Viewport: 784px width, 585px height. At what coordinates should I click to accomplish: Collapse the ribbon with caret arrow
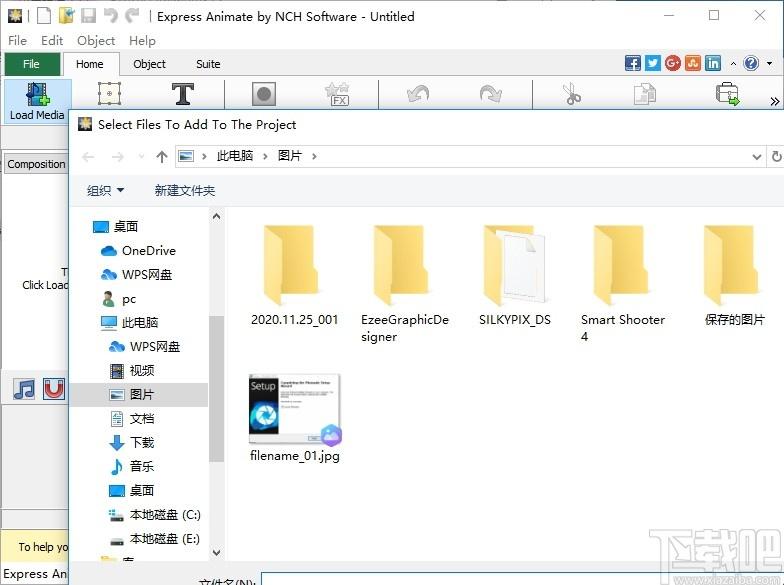tap(733, 64)
